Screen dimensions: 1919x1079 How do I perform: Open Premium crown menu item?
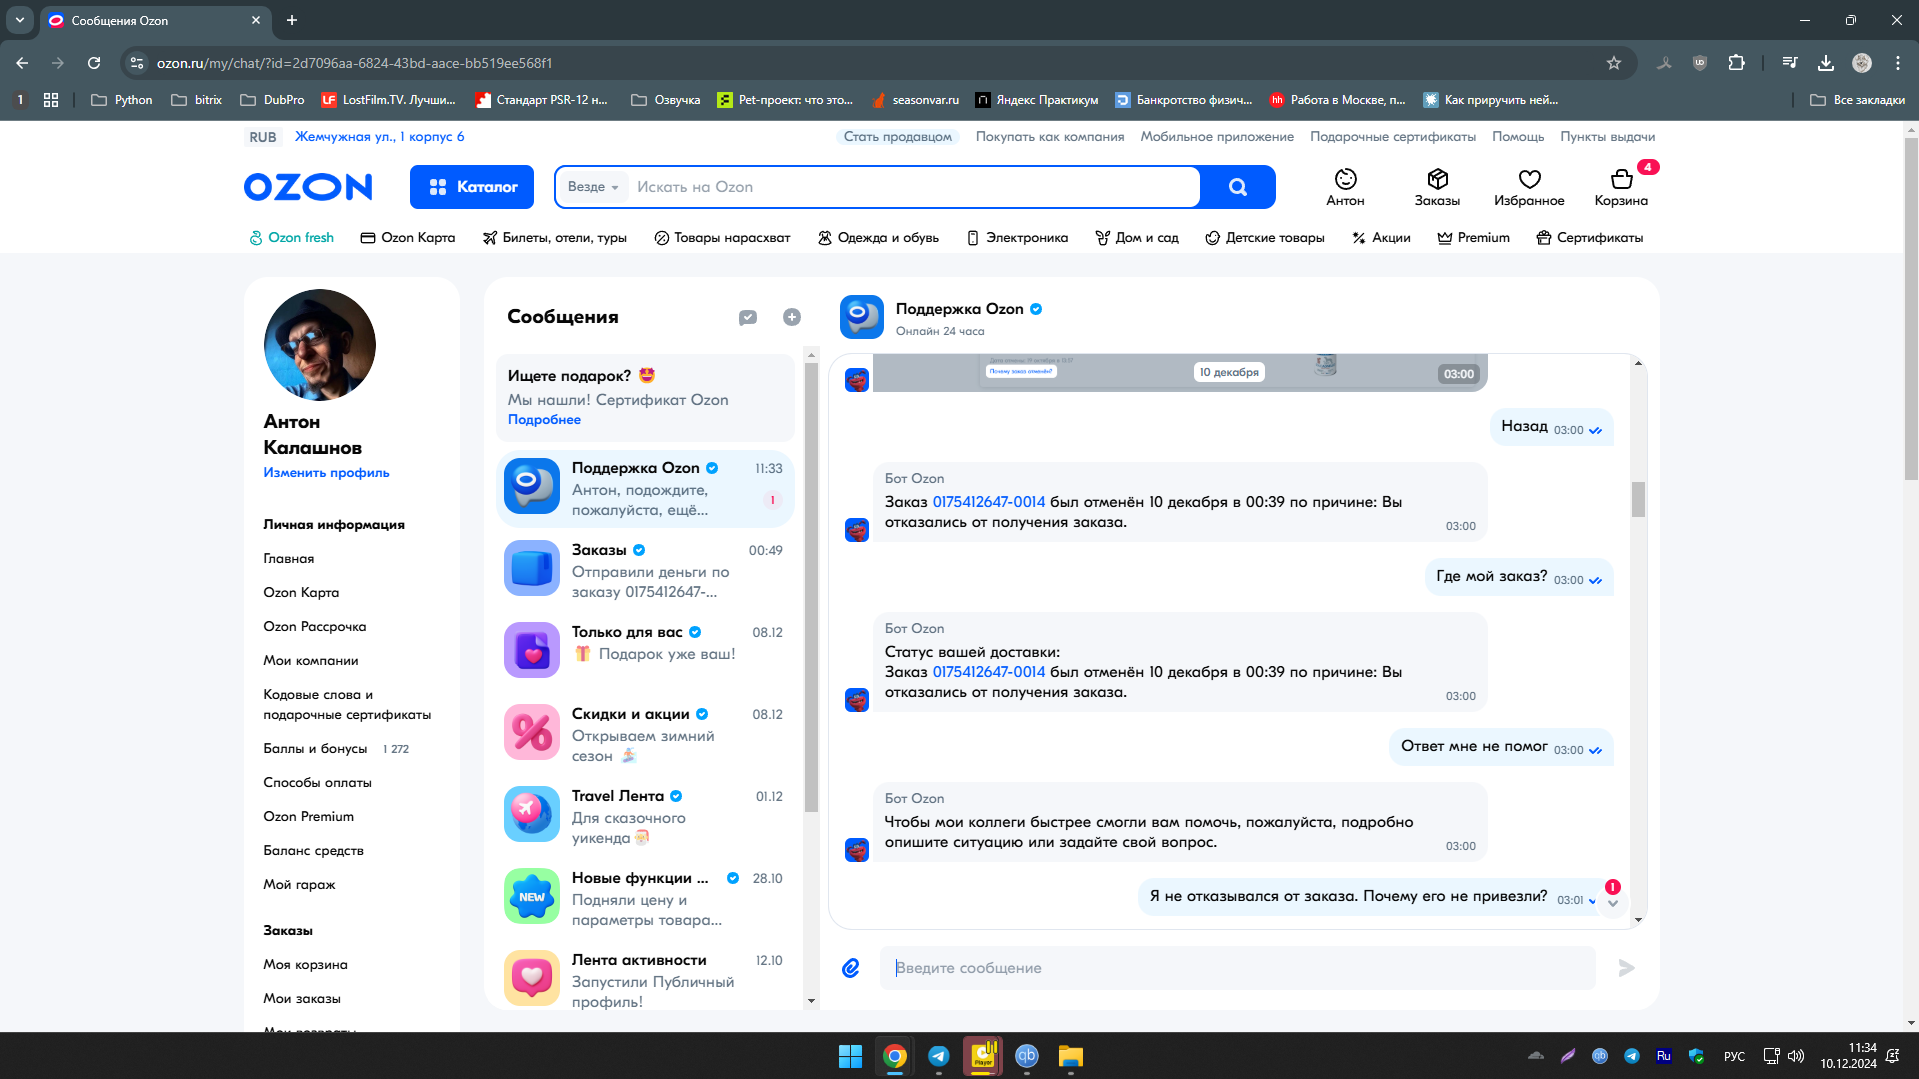click(1473, 238)
